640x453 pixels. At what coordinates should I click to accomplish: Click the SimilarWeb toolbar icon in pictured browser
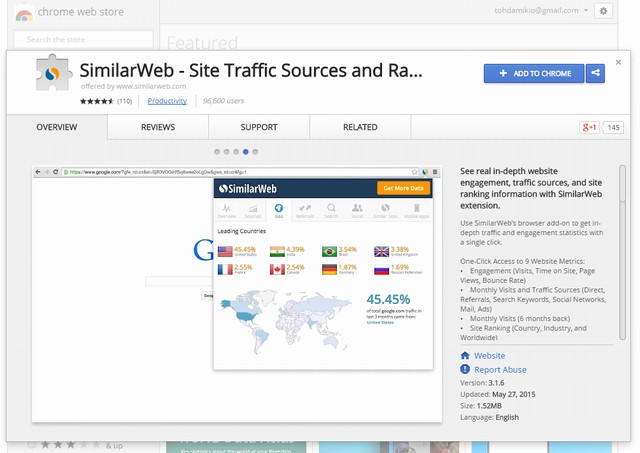[x=425, y=172]
